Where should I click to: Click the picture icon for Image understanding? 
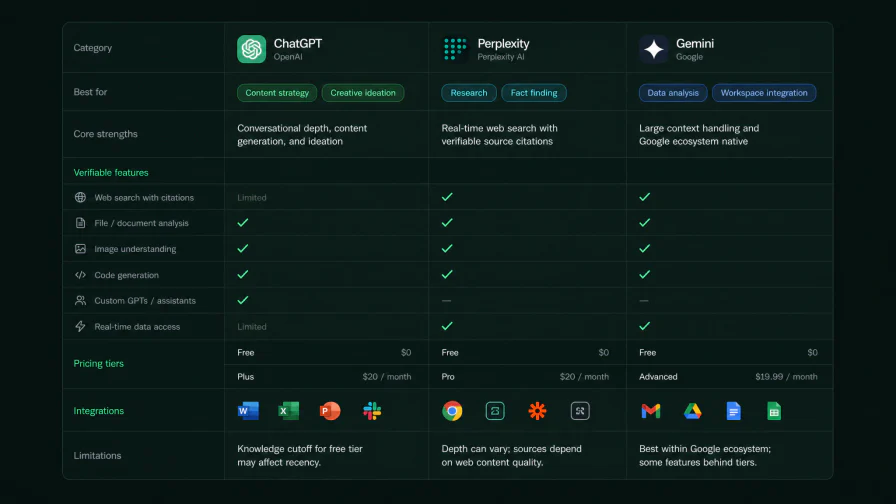point(81,249)
